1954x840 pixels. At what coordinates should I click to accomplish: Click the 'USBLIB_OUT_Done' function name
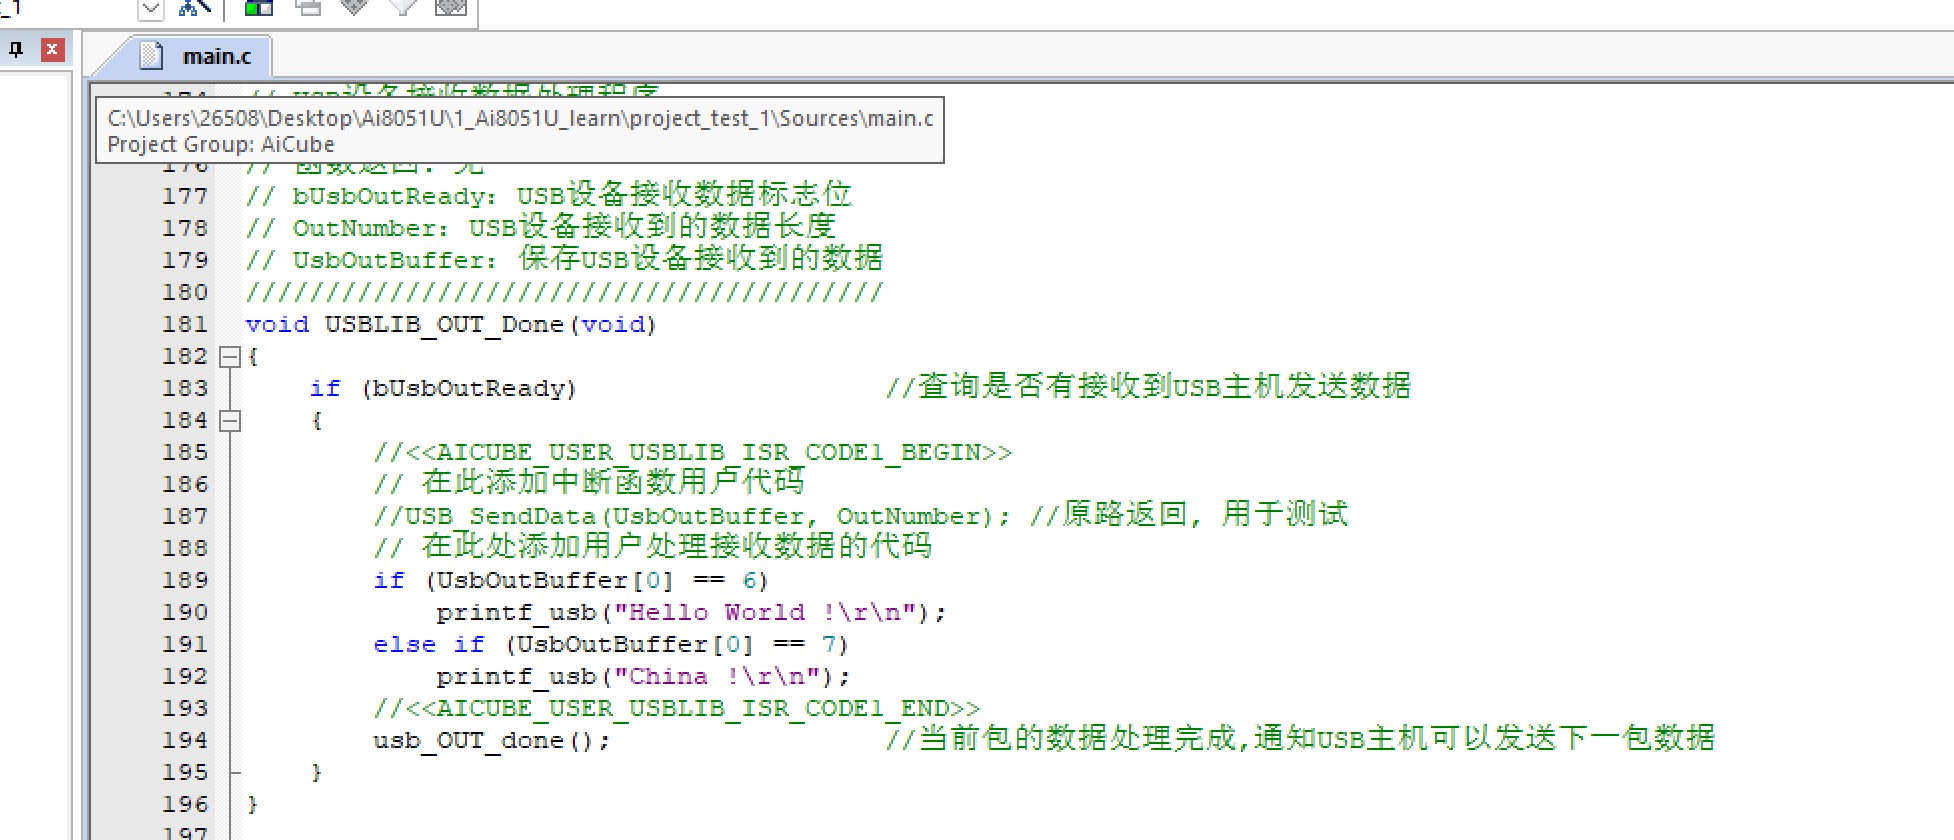(x=444, y=325)
